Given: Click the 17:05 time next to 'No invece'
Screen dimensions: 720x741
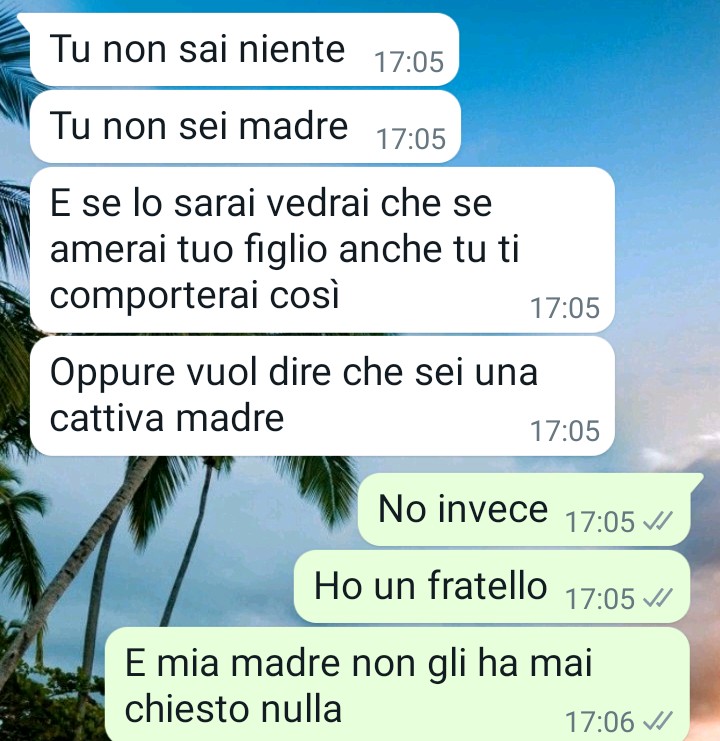Looking at the screenshot, I should coord(600,523).
